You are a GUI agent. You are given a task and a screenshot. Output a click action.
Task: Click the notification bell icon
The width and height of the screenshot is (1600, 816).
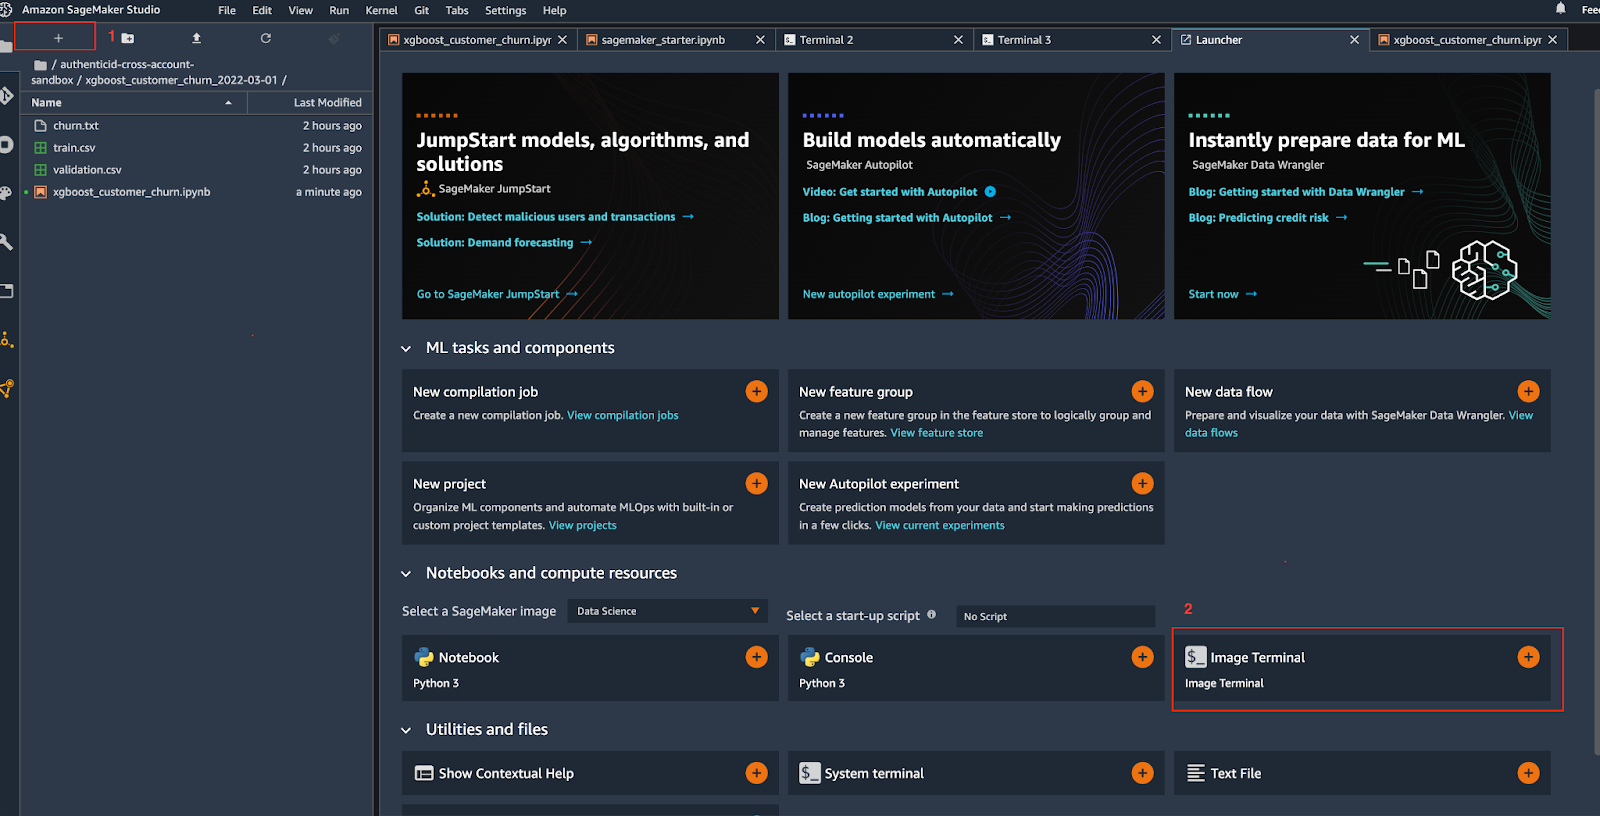pyautogui.click(x=1560, y=9)
